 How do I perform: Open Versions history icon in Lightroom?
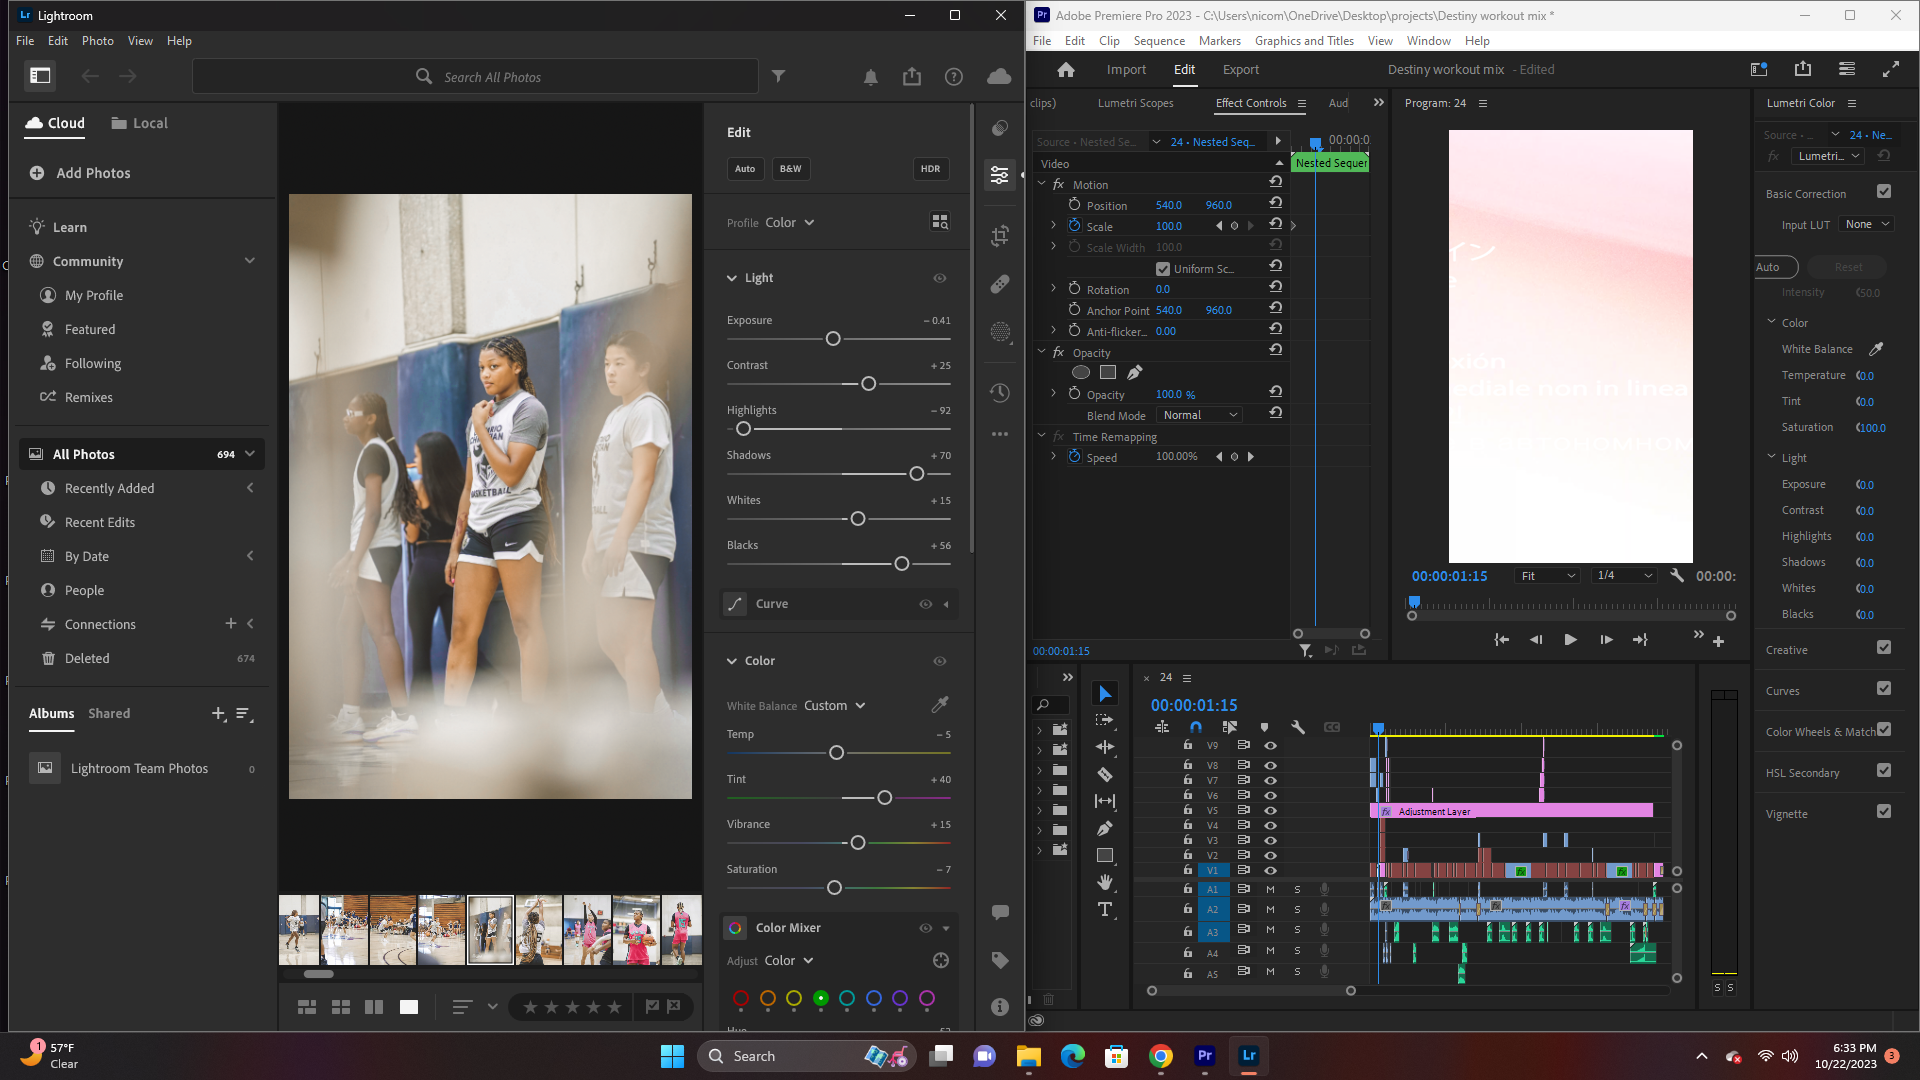pos(1000,392)
